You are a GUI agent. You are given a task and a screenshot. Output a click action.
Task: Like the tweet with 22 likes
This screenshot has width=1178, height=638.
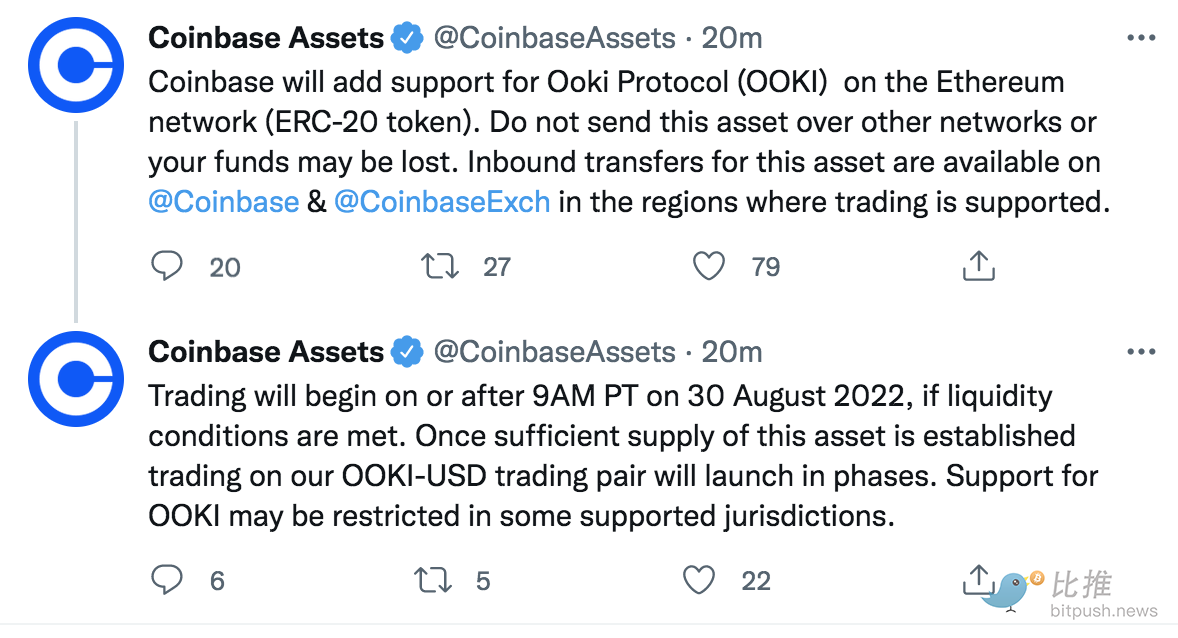699,579
